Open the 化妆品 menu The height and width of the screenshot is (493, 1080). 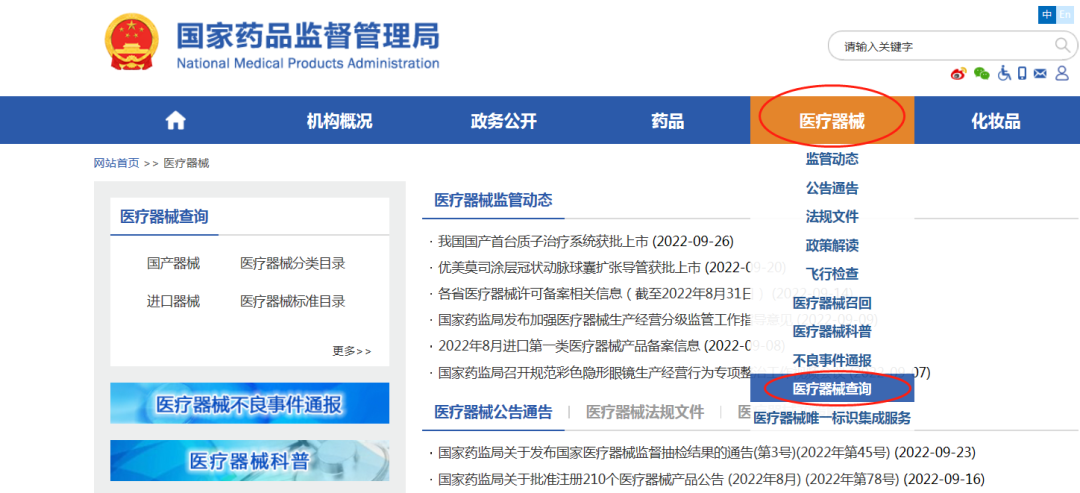[x=996, y=121]
